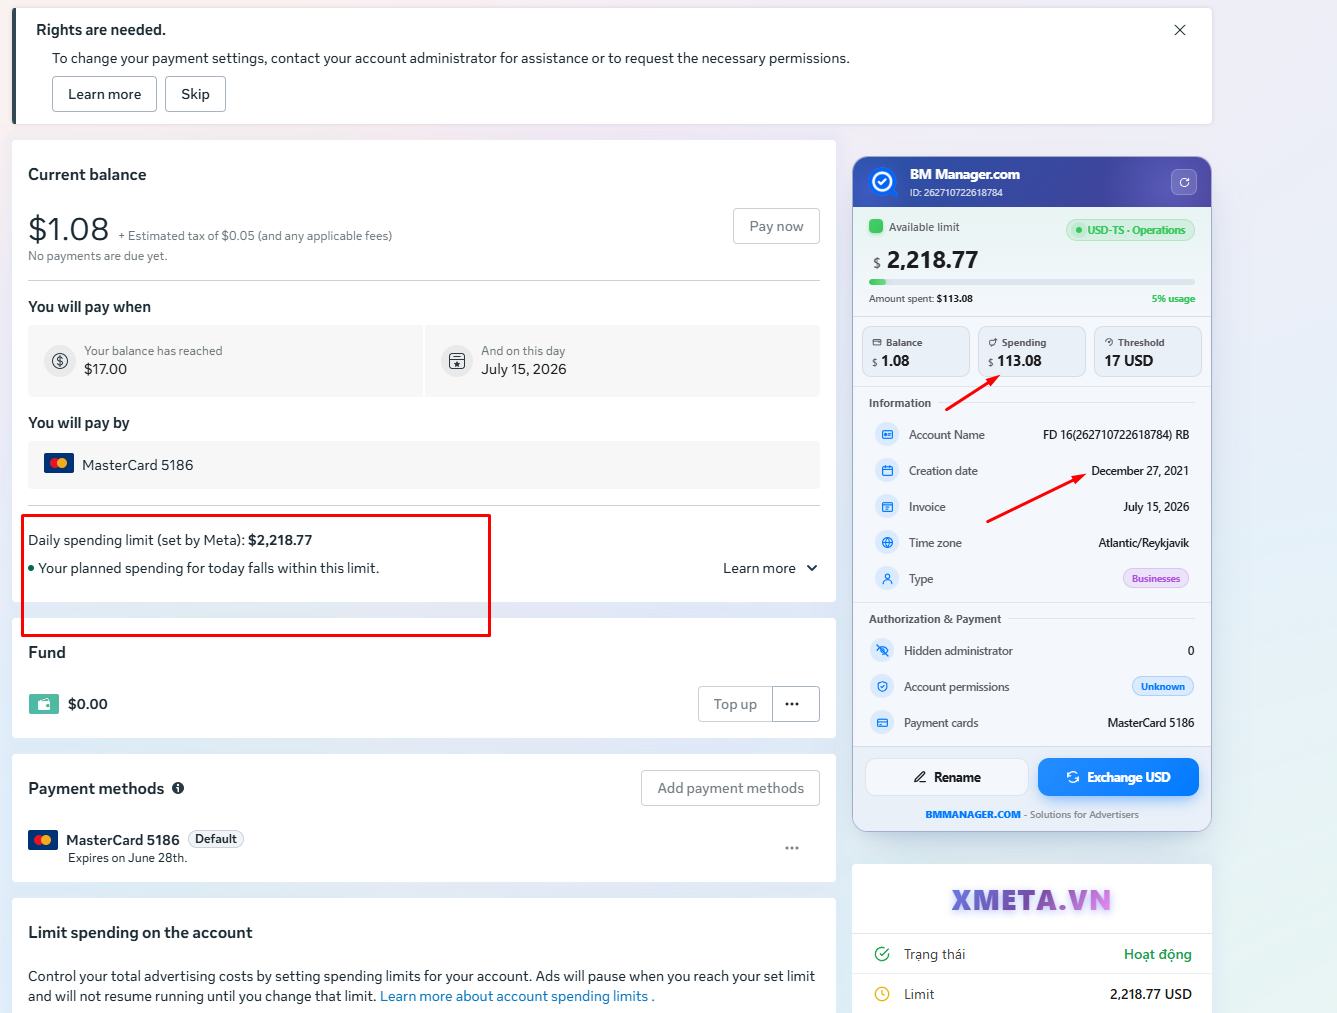Viewport: 1337px width, 1013px height.
Task: Click the calendar icon beside July 15, 2026
Action: [x=457, y=361]
